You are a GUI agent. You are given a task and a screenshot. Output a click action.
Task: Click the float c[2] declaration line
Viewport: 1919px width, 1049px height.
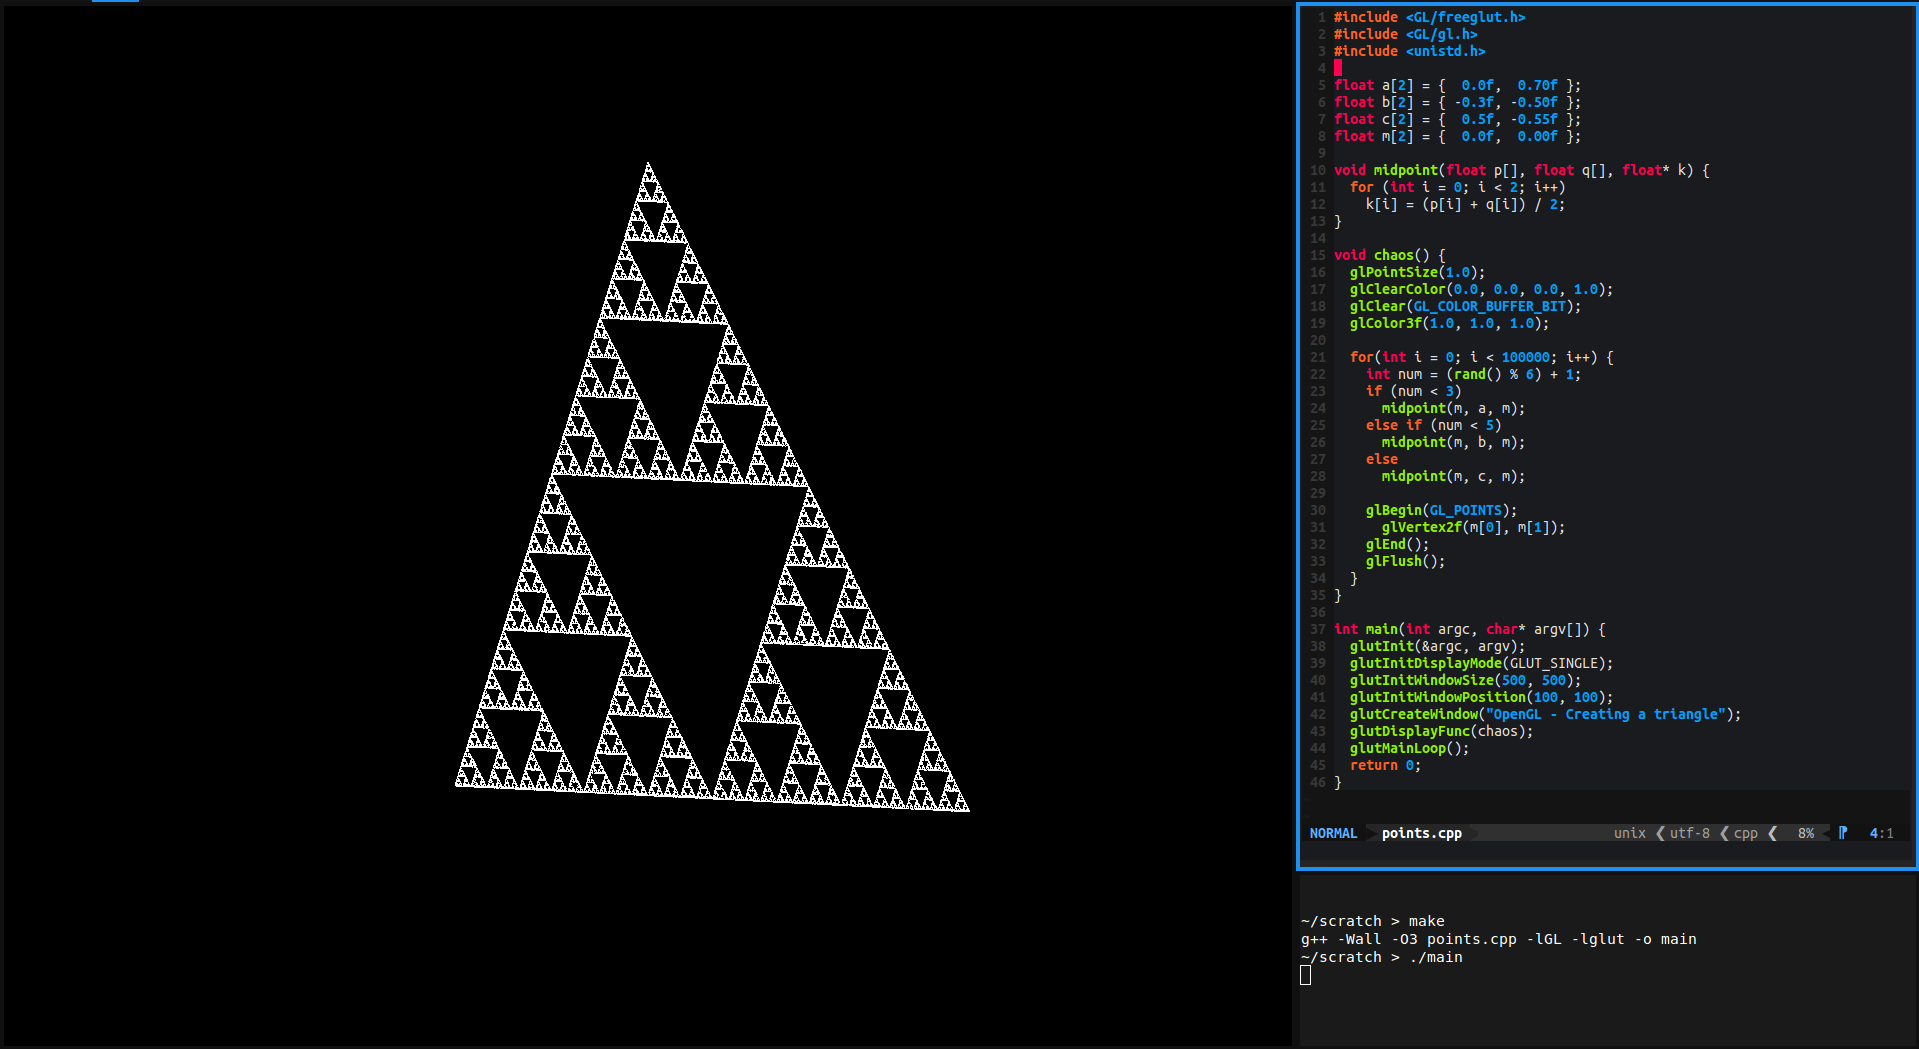[x=1457, y=119]
